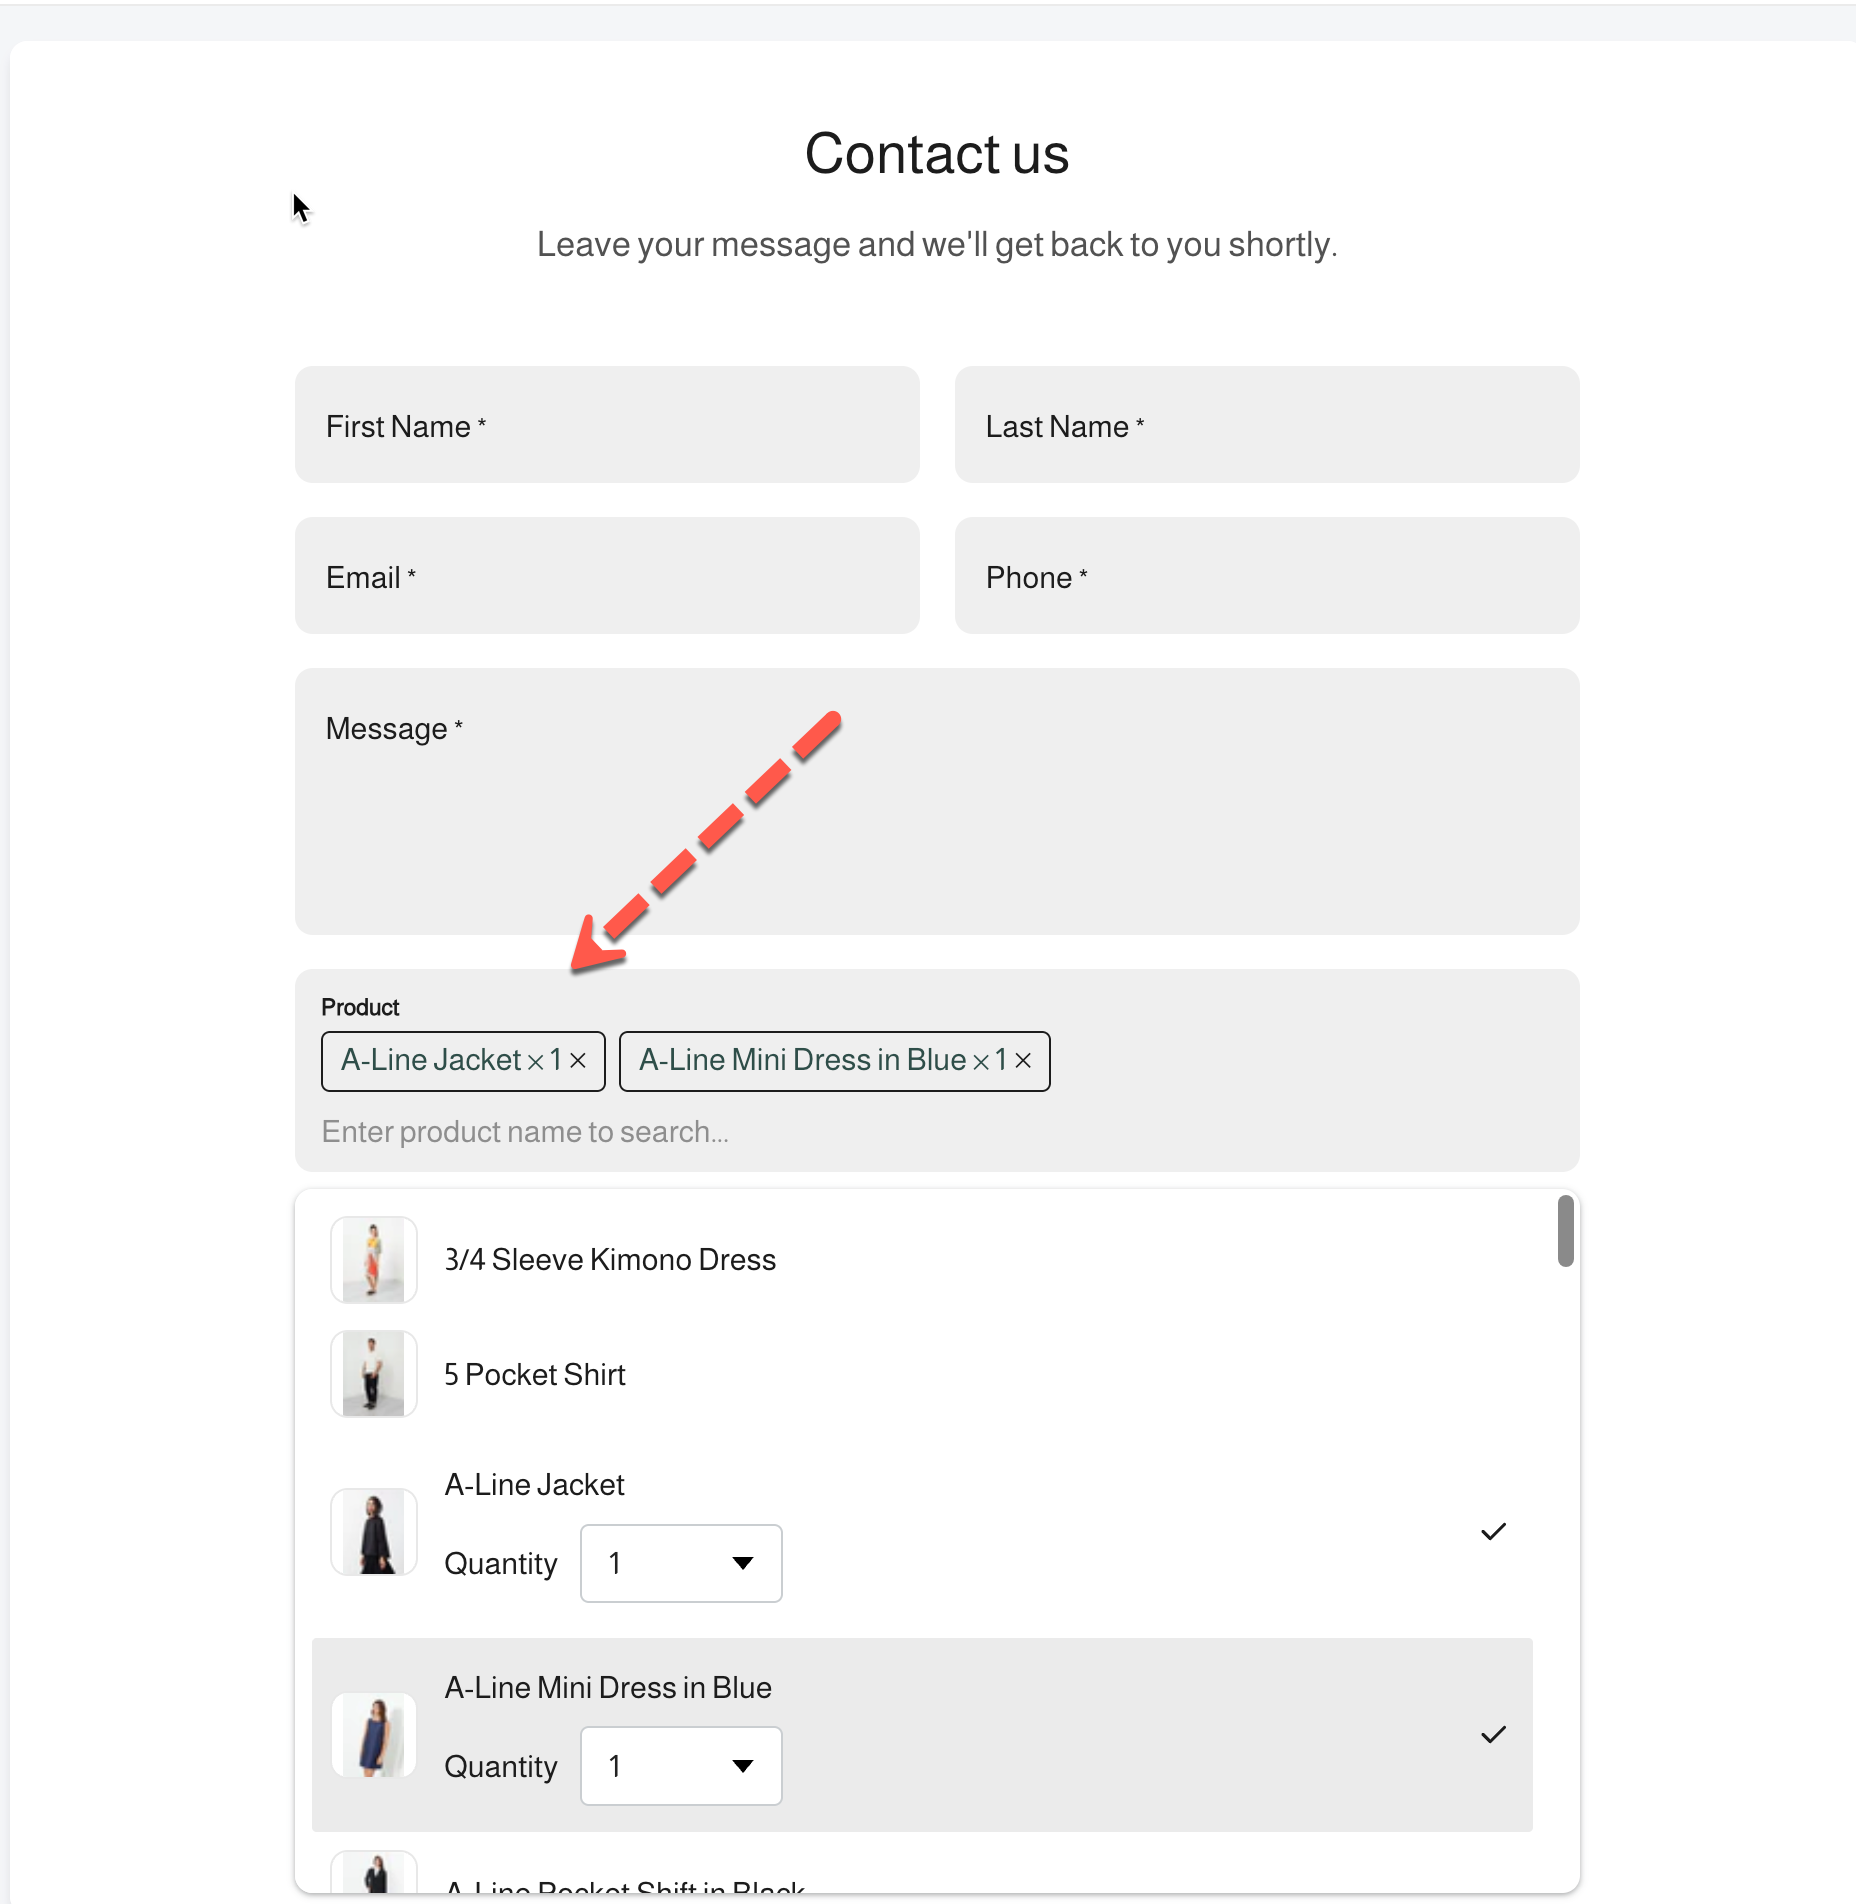Click the Phone number field
The height and width of the screenshot is (1904, 1856).
point(1267,576)
